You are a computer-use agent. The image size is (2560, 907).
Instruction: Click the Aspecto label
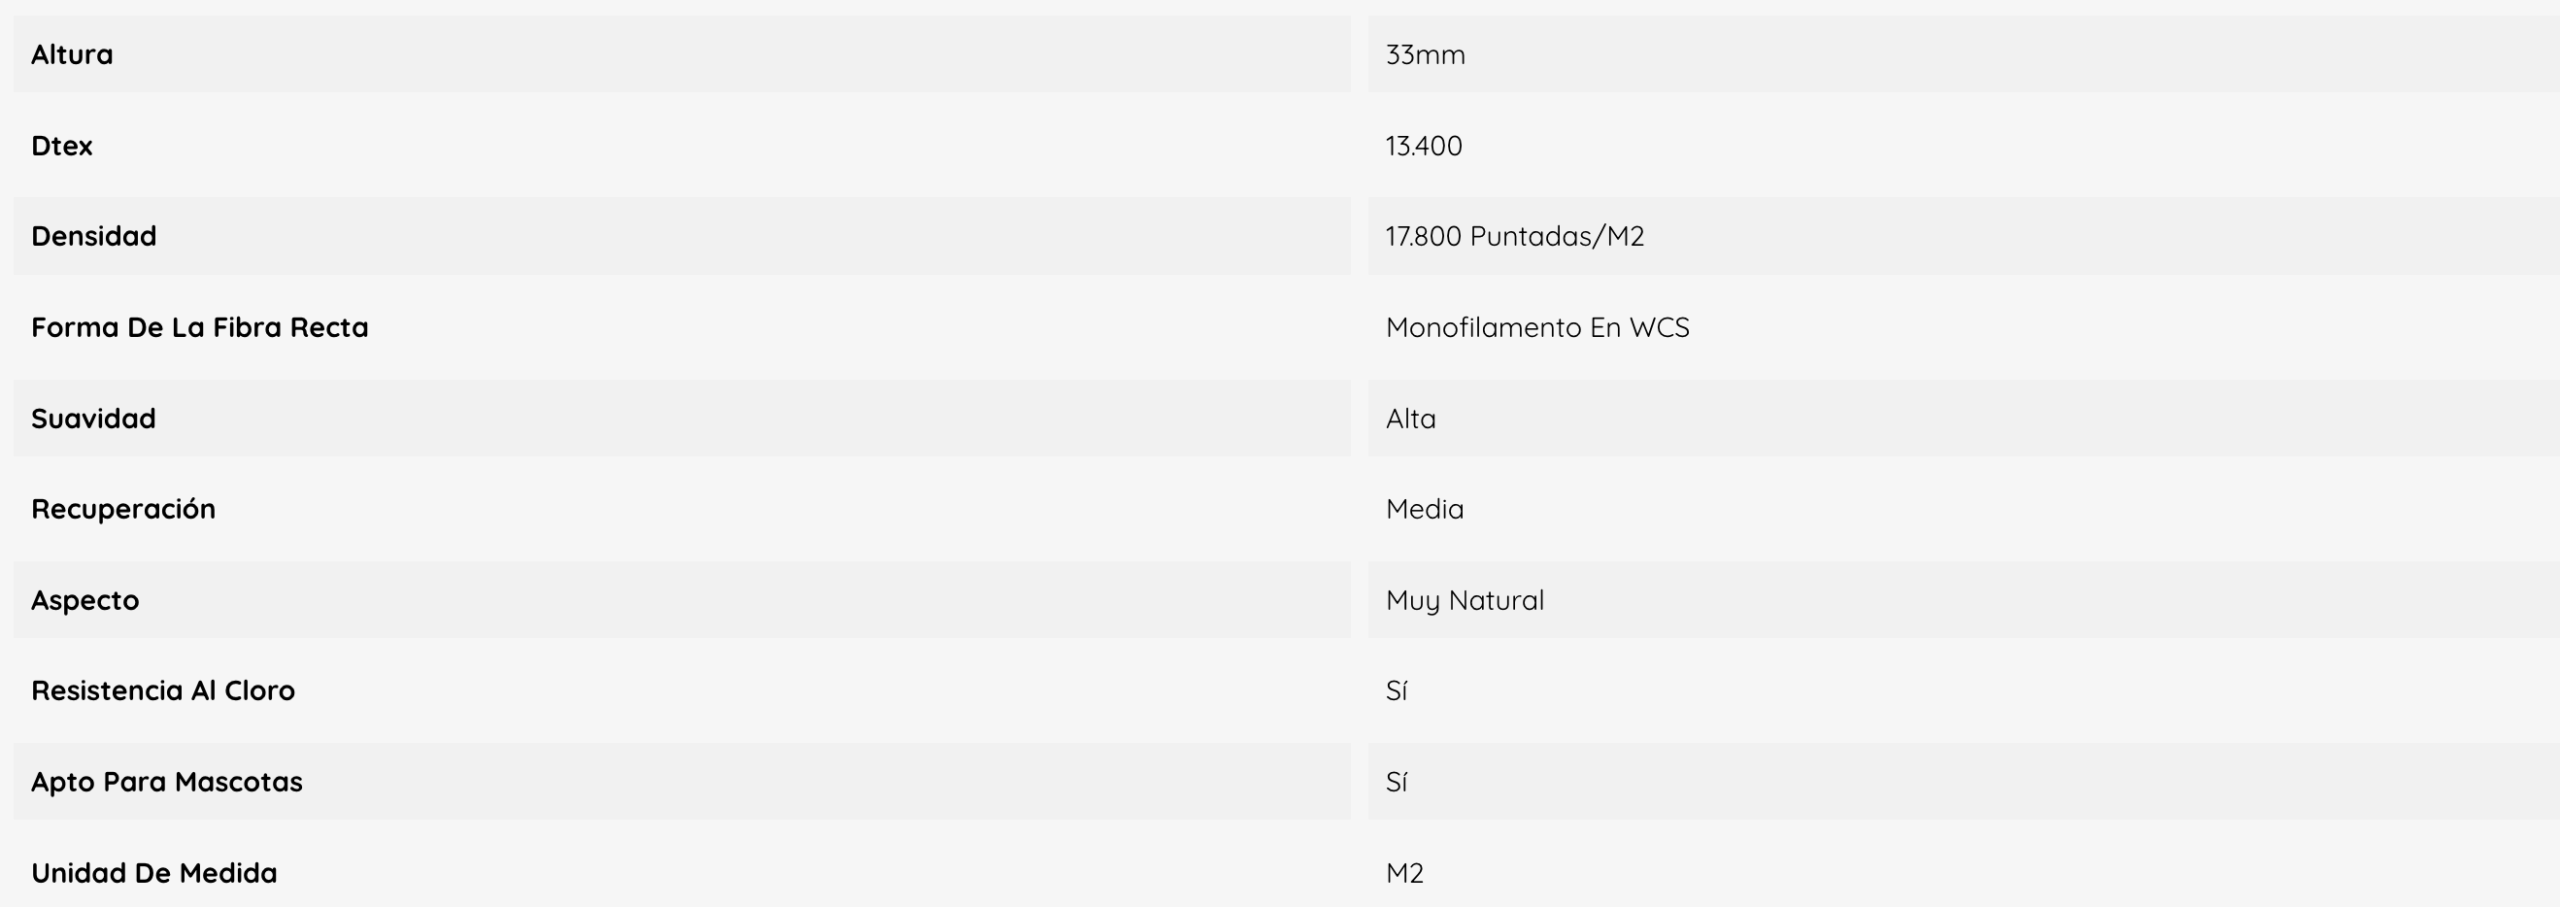(x=85, y=600)
